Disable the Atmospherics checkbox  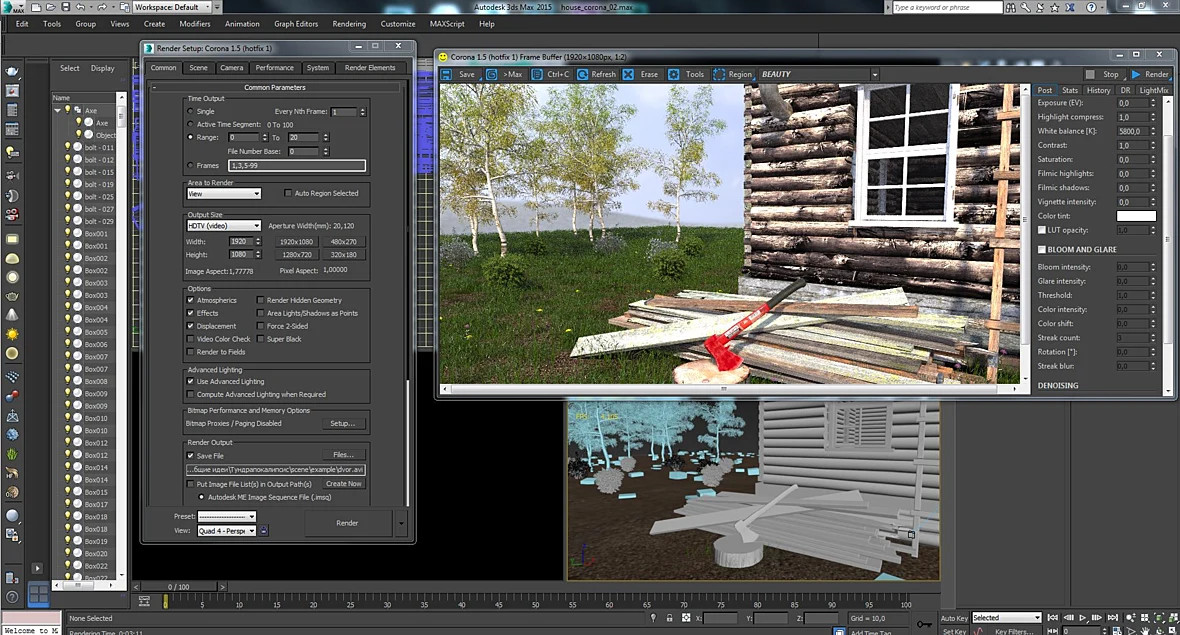coord(190,300)
